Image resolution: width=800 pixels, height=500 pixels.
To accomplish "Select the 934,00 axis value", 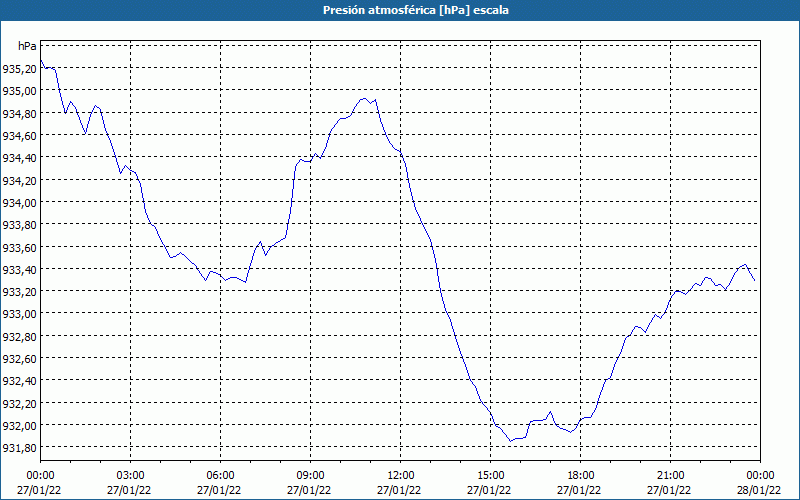I will click(19, 203).
